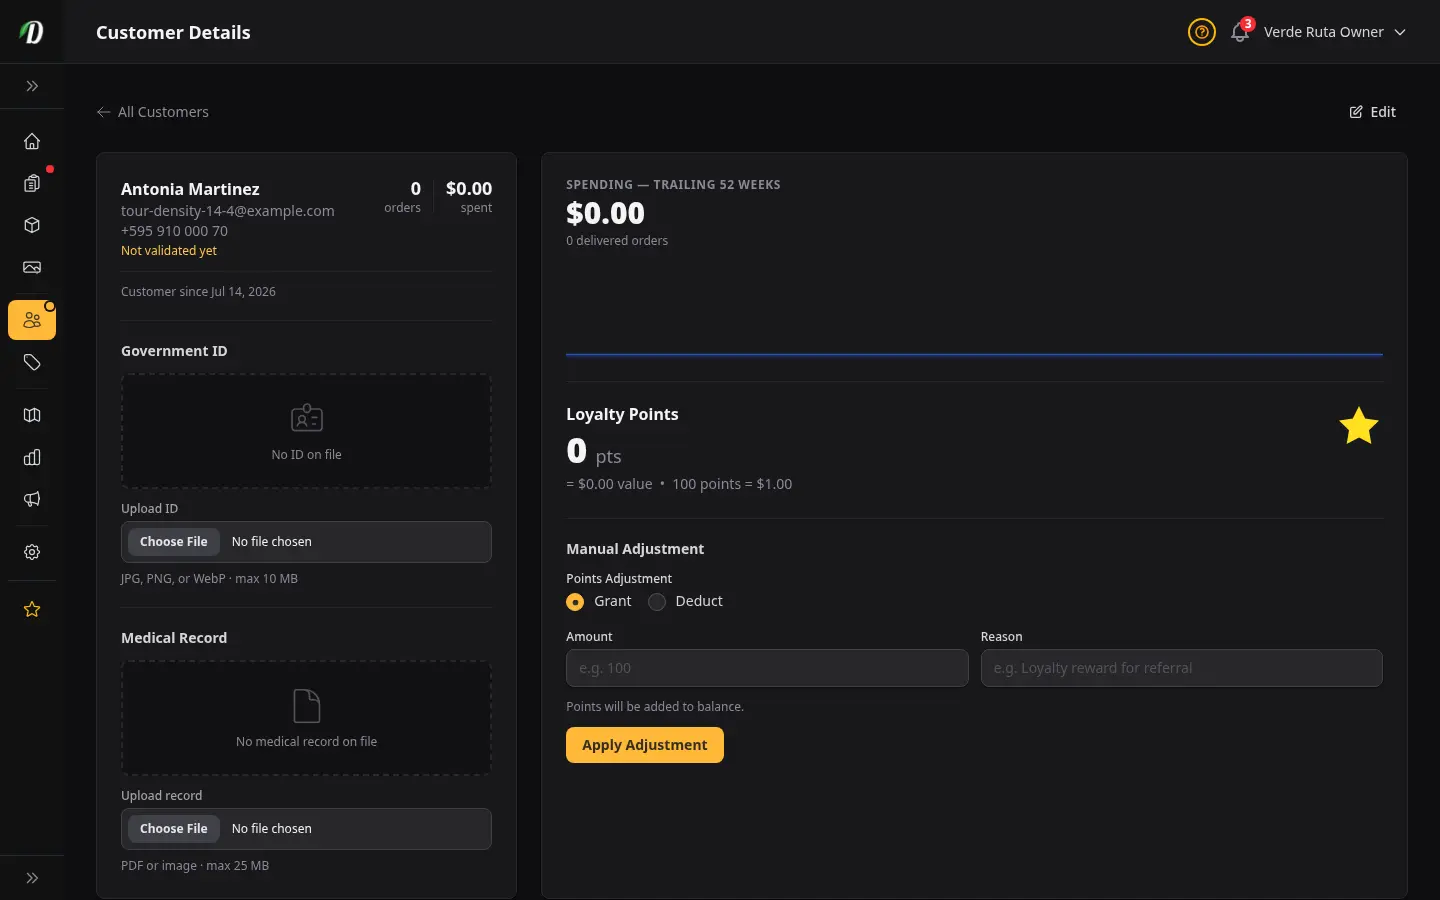Select the Deduct radio button
The image size is (1440, 900).
657,602
